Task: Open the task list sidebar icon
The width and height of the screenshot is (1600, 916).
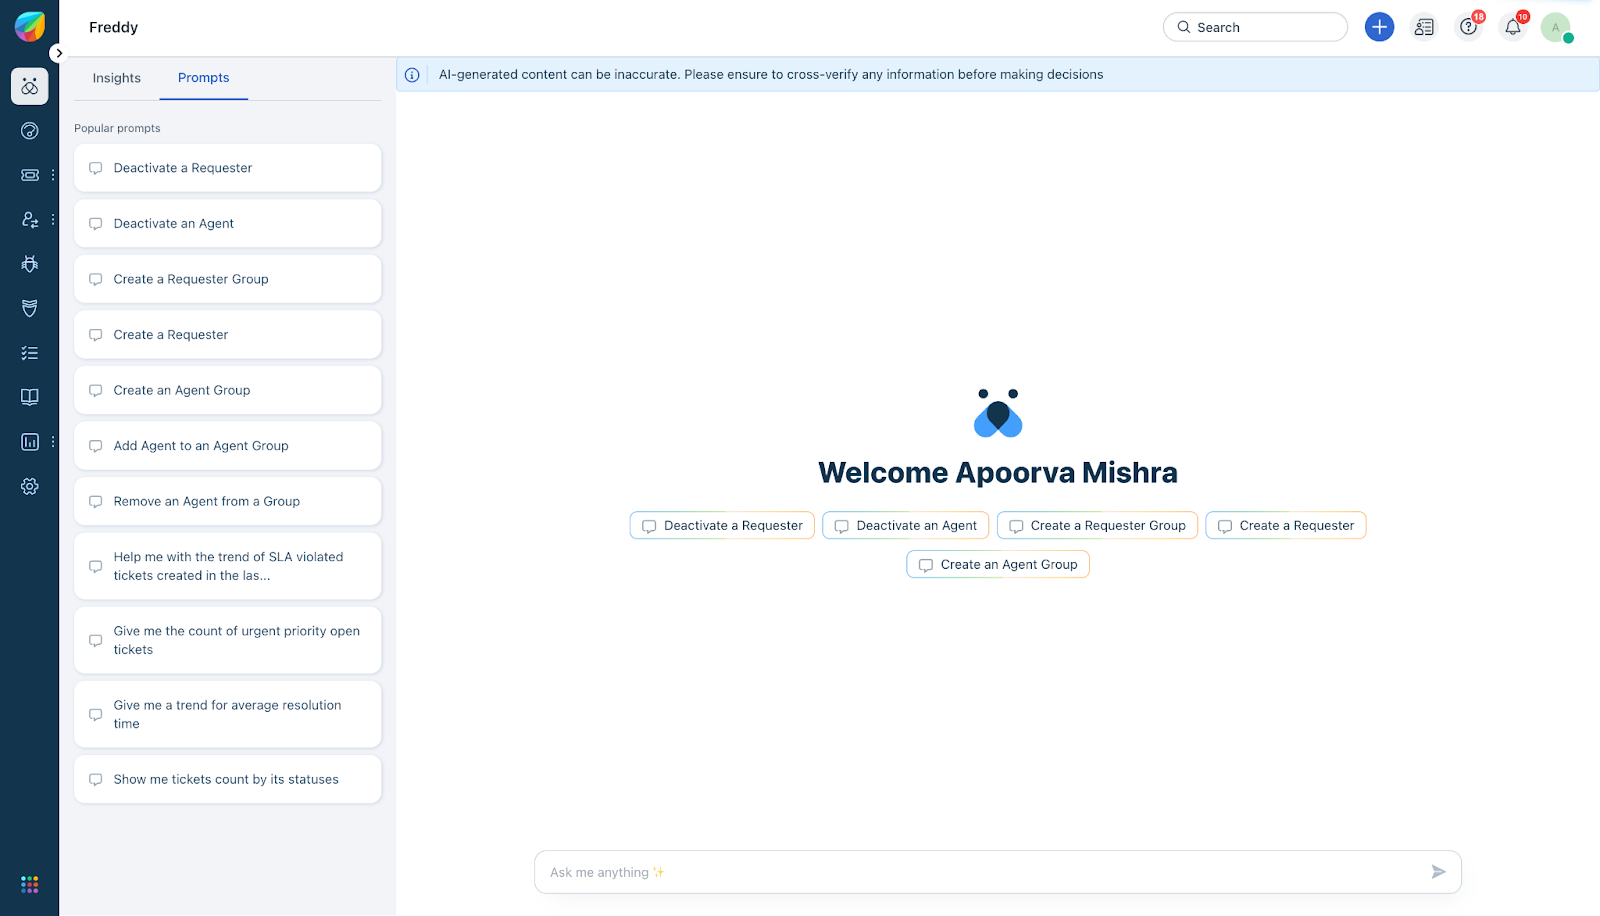Action: [x=30, y=353]
